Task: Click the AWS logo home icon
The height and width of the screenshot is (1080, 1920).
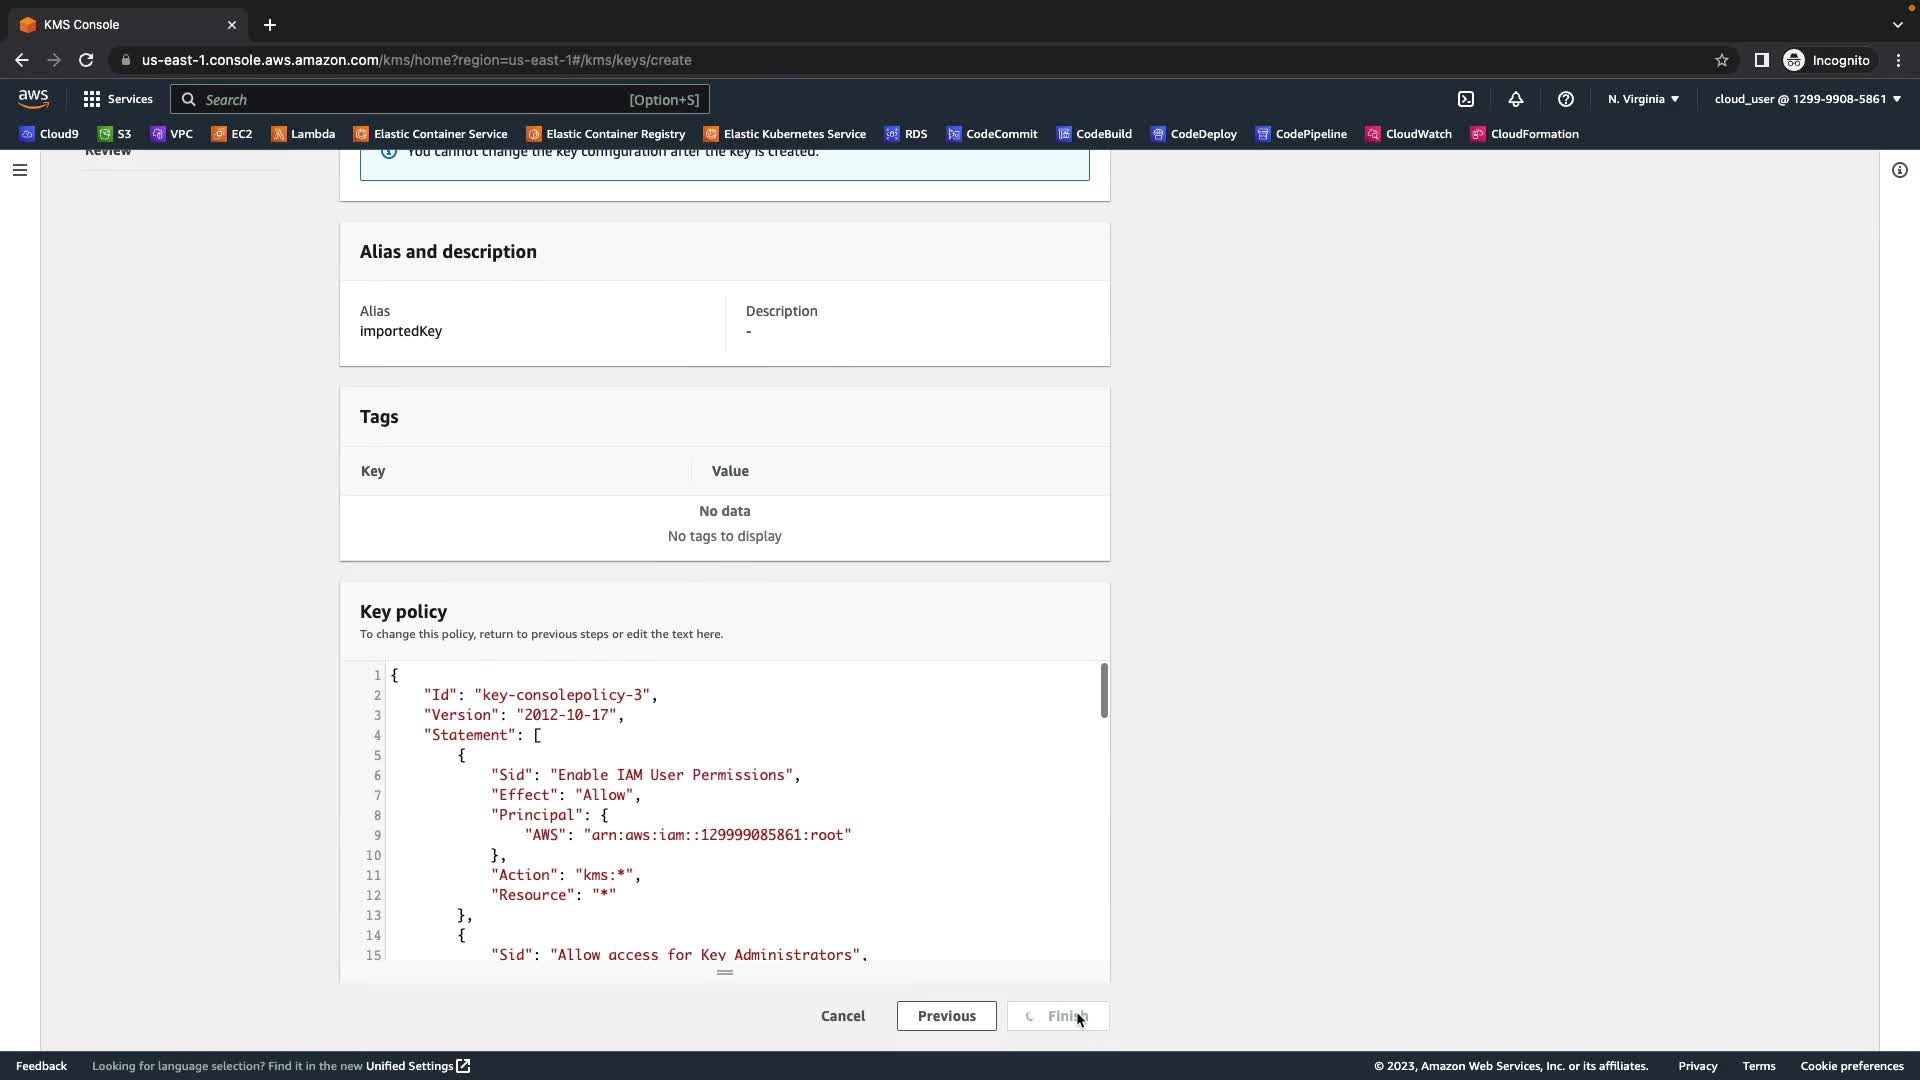Action: 33,98
